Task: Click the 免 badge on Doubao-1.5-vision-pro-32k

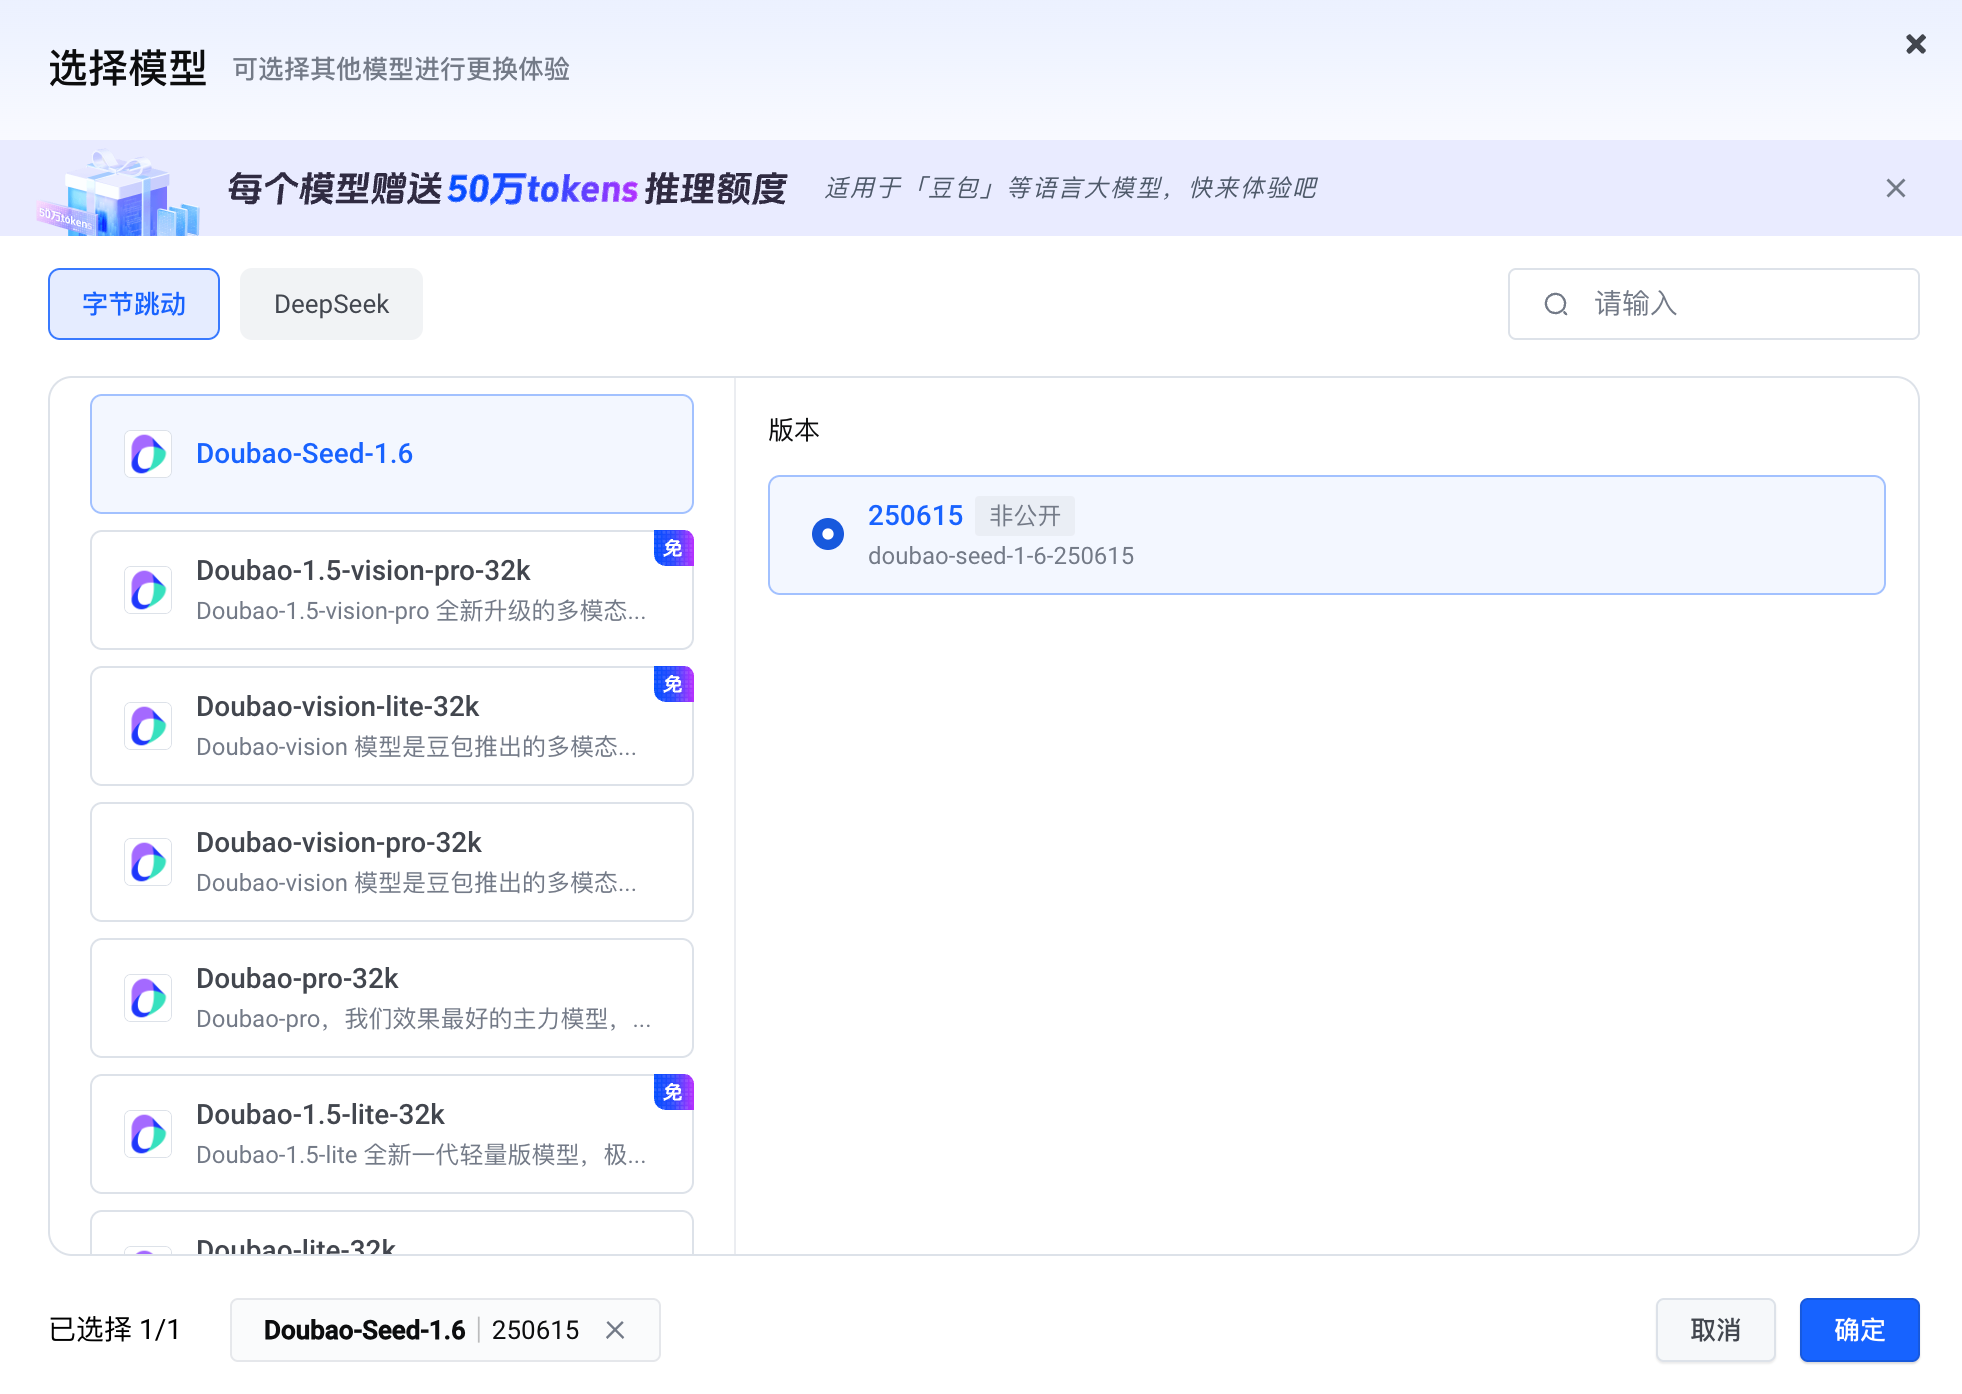Action: (x=674, y=548)
